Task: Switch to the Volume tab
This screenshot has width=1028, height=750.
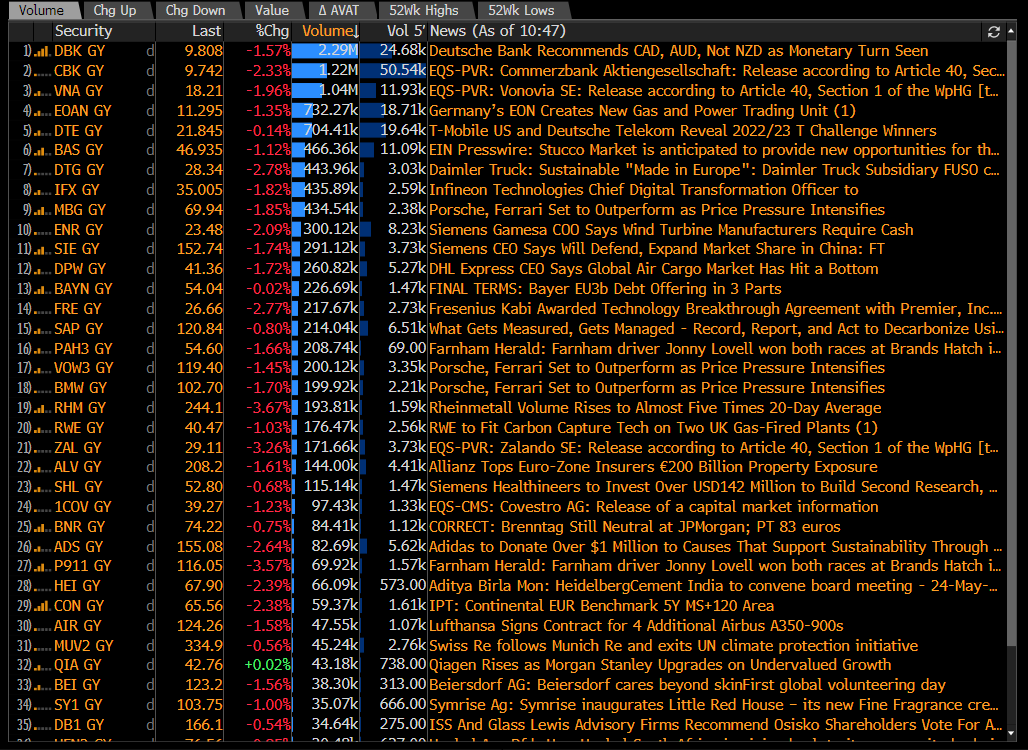Action: (43, 10)
